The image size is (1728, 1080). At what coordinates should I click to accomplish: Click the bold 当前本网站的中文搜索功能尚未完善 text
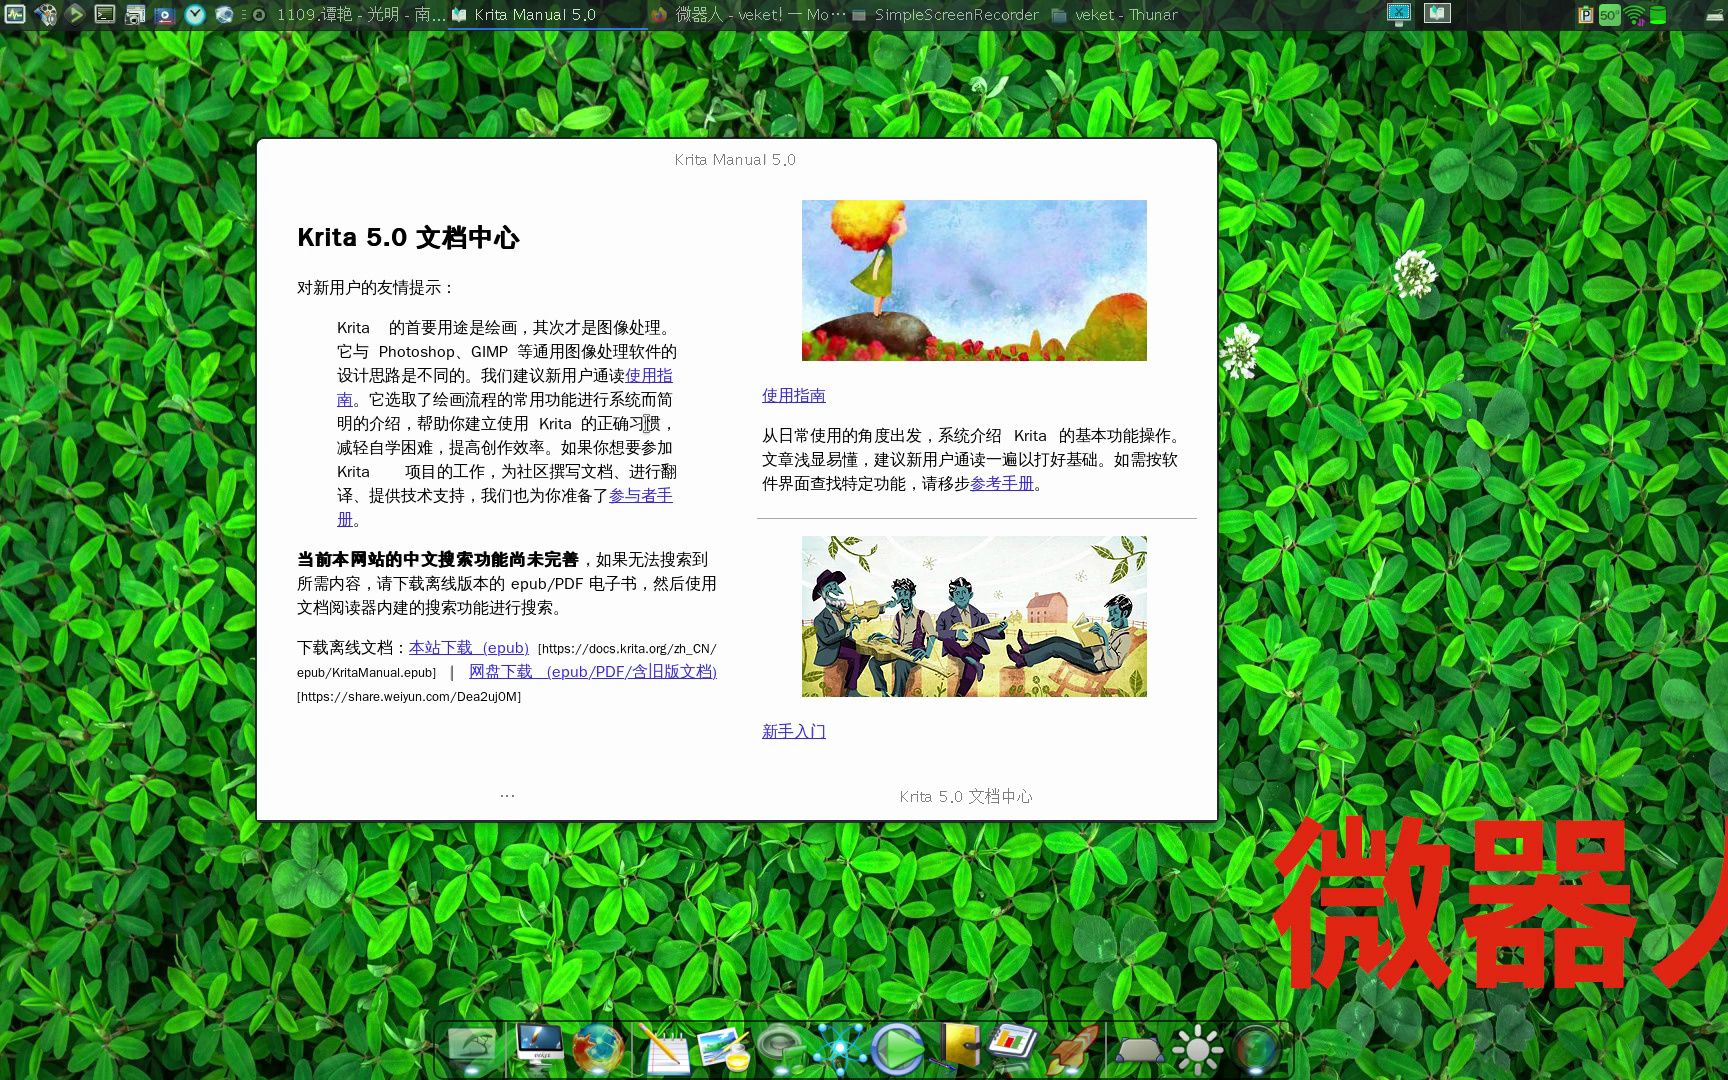click(438, 559)
